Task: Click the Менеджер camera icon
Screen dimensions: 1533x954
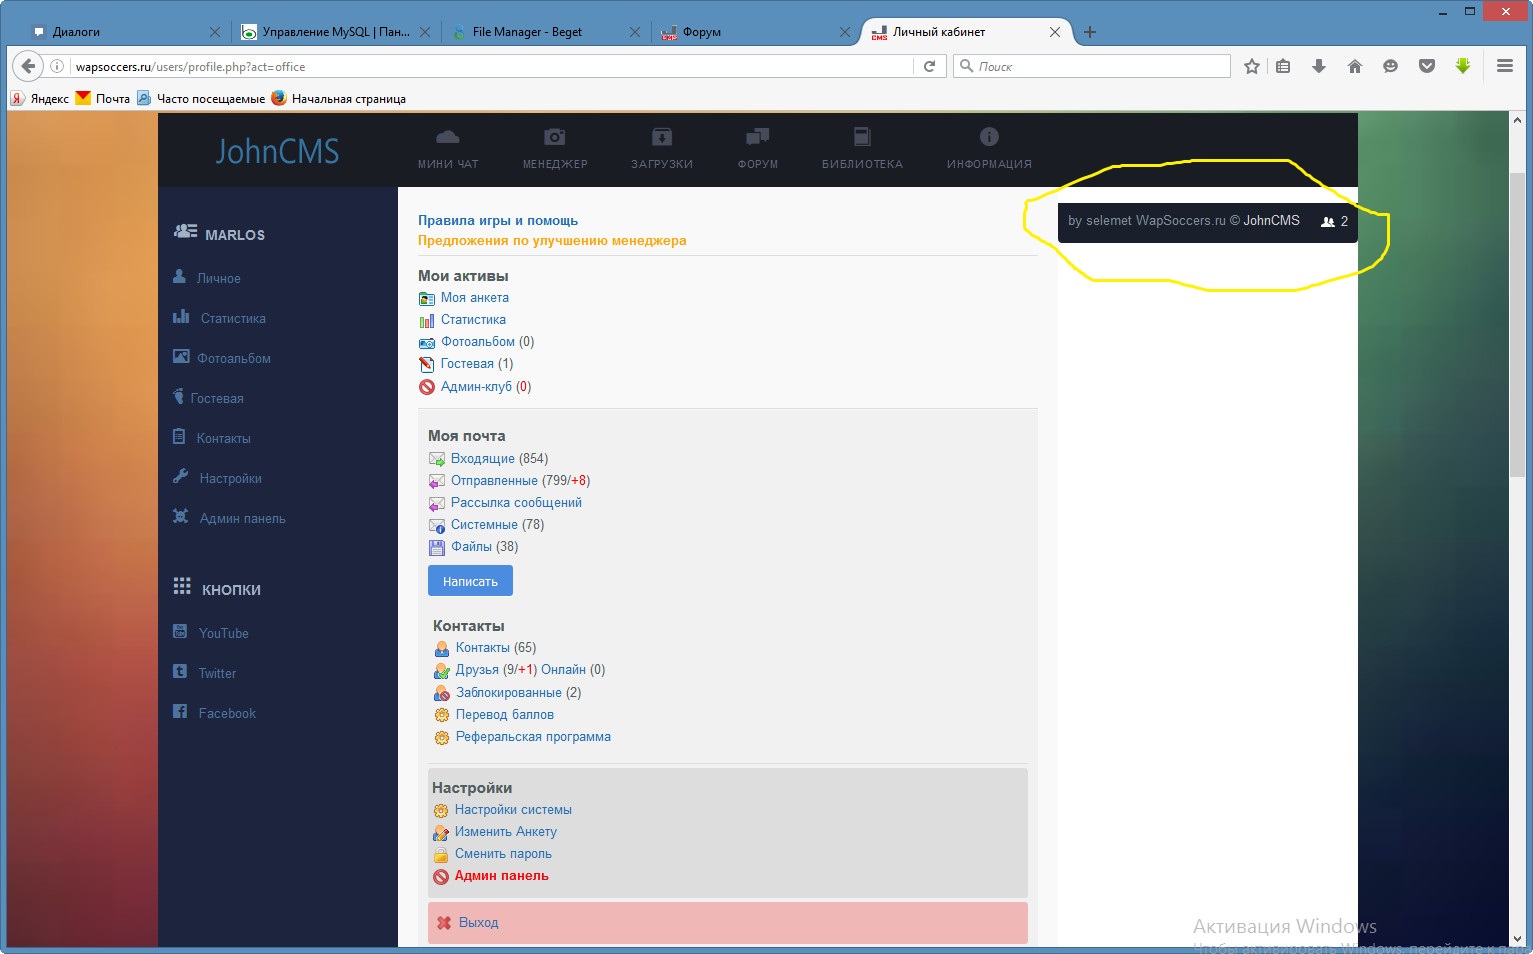Action: [x=555, y=137]
